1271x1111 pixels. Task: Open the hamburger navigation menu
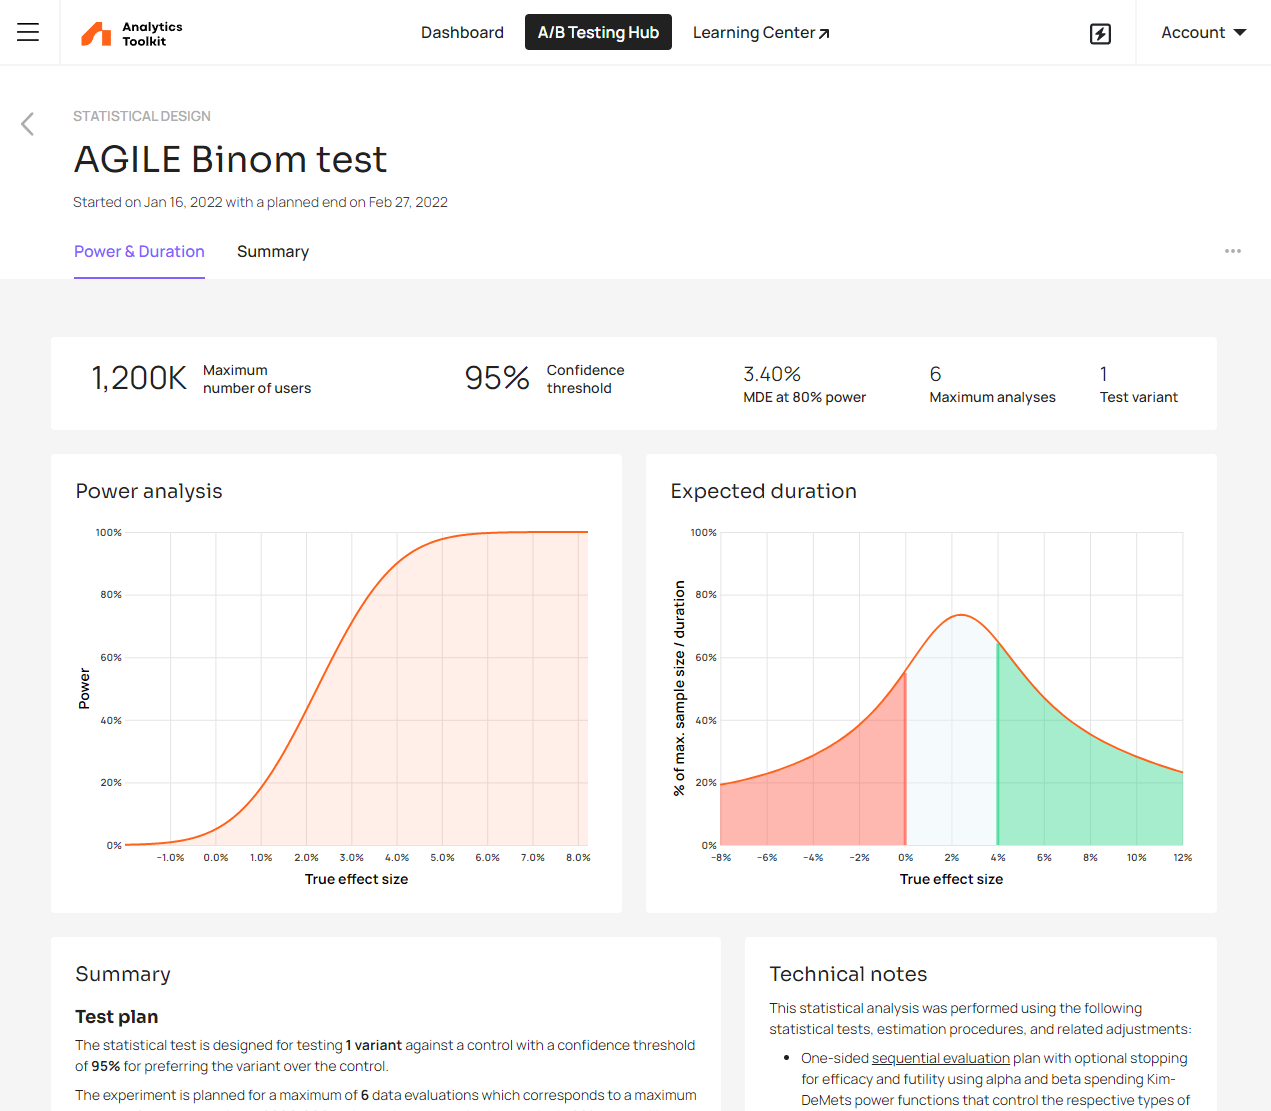pos(27,32)
